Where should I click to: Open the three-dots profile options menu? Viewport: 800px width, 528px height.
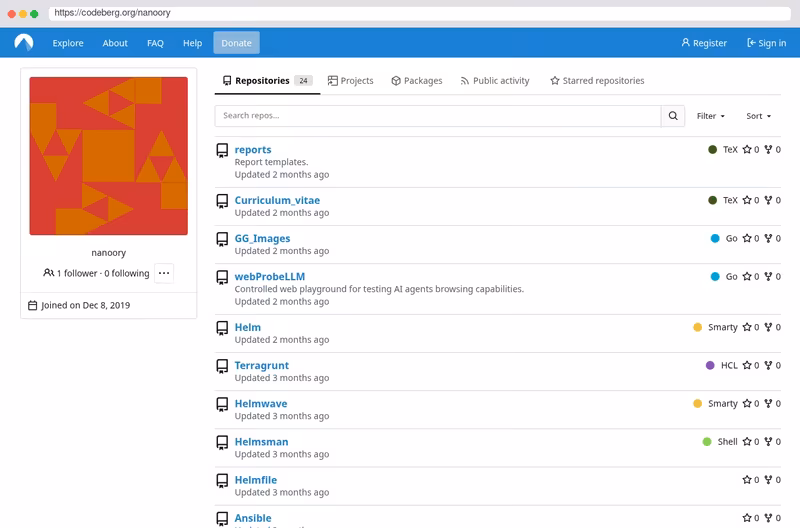(x=164, y=273)
